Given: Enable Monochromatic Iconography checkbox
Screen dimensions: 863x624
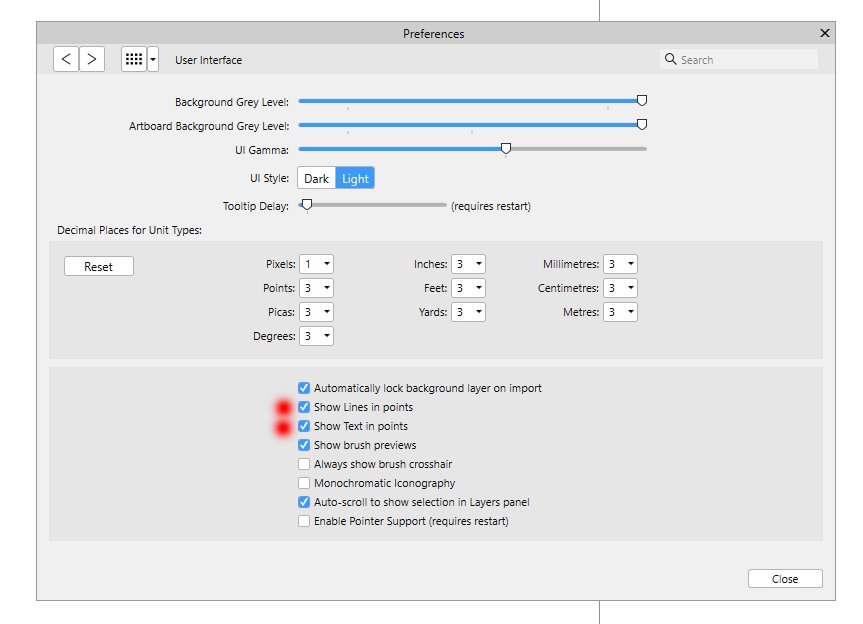Looking at the screenshot, I should coord(304,483).
